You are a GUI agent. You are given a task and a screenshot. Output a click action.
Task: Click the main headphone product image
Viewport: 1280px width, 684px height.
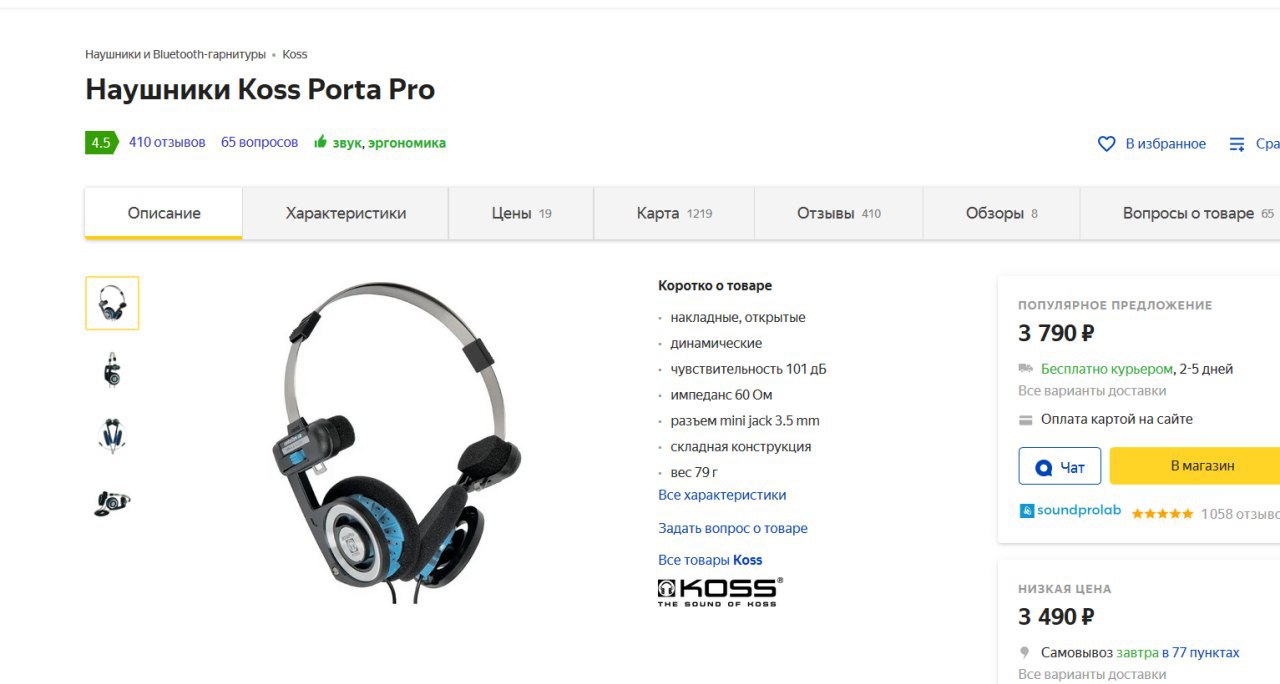[397, 442]
